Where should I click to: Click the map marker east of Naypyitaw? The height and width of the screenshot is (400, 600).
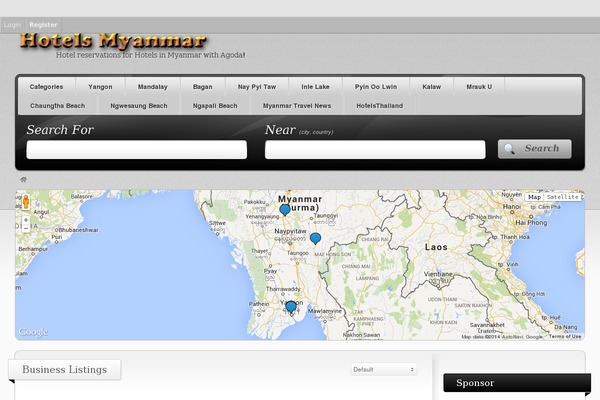tap(315, 238)
